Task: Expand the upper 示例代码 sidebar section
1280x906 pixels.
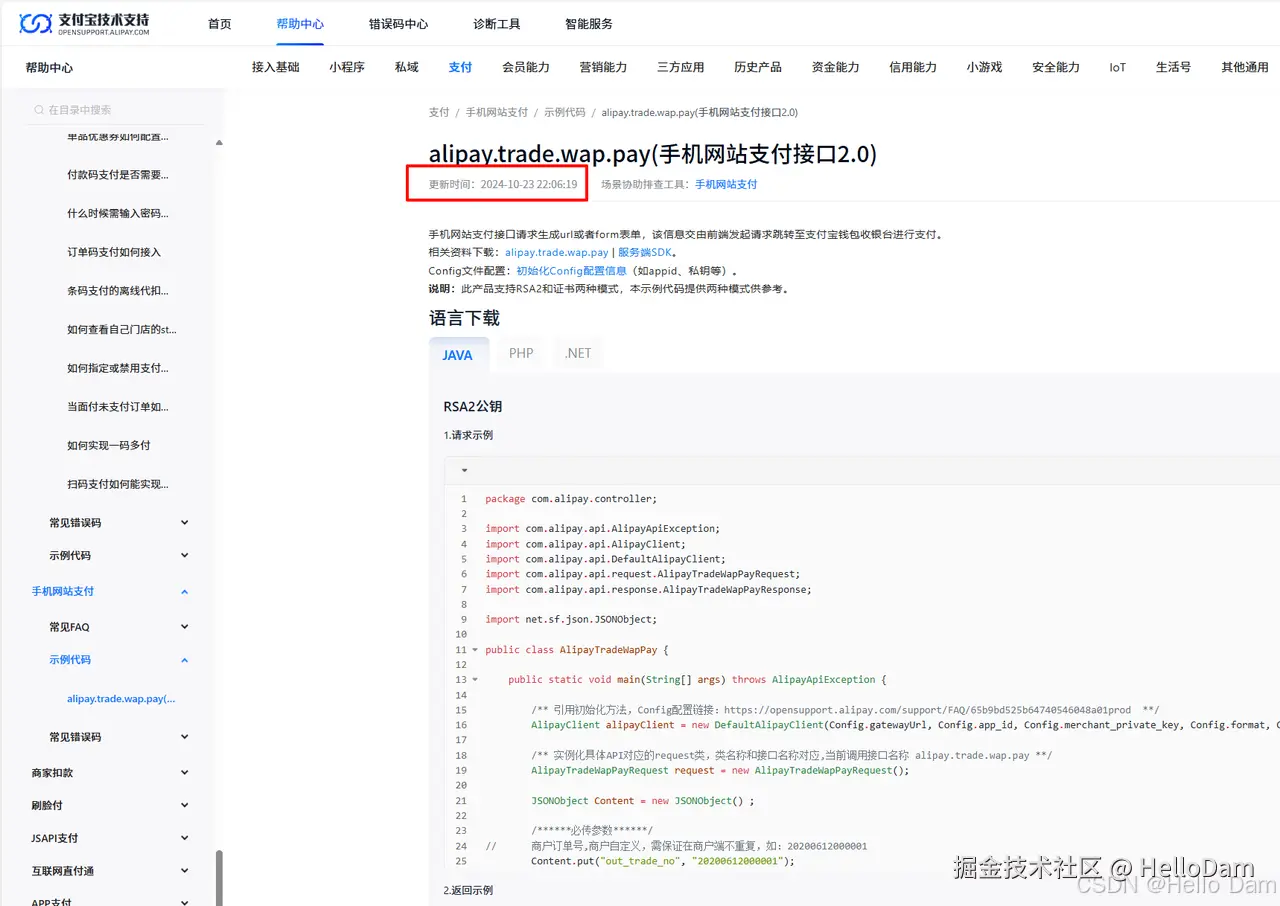Action: 185,555
